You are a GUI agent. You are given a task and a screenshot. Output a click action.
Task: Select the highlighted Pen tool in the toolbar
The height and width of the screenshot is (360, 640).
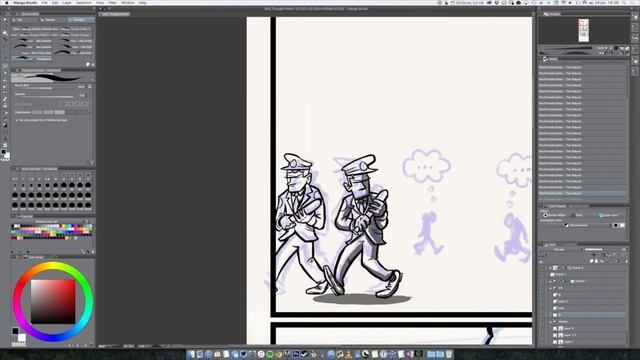pyautogui.click(x=5, y=66)
